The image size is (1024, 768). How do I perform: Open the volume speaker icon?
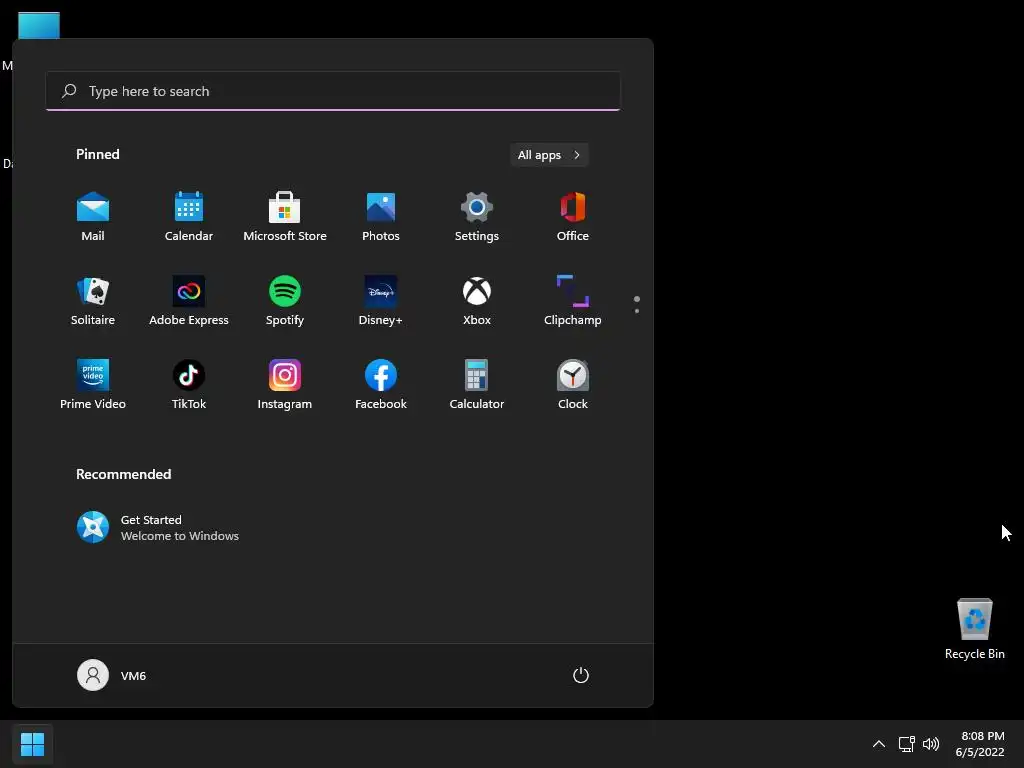click(931, 744)
